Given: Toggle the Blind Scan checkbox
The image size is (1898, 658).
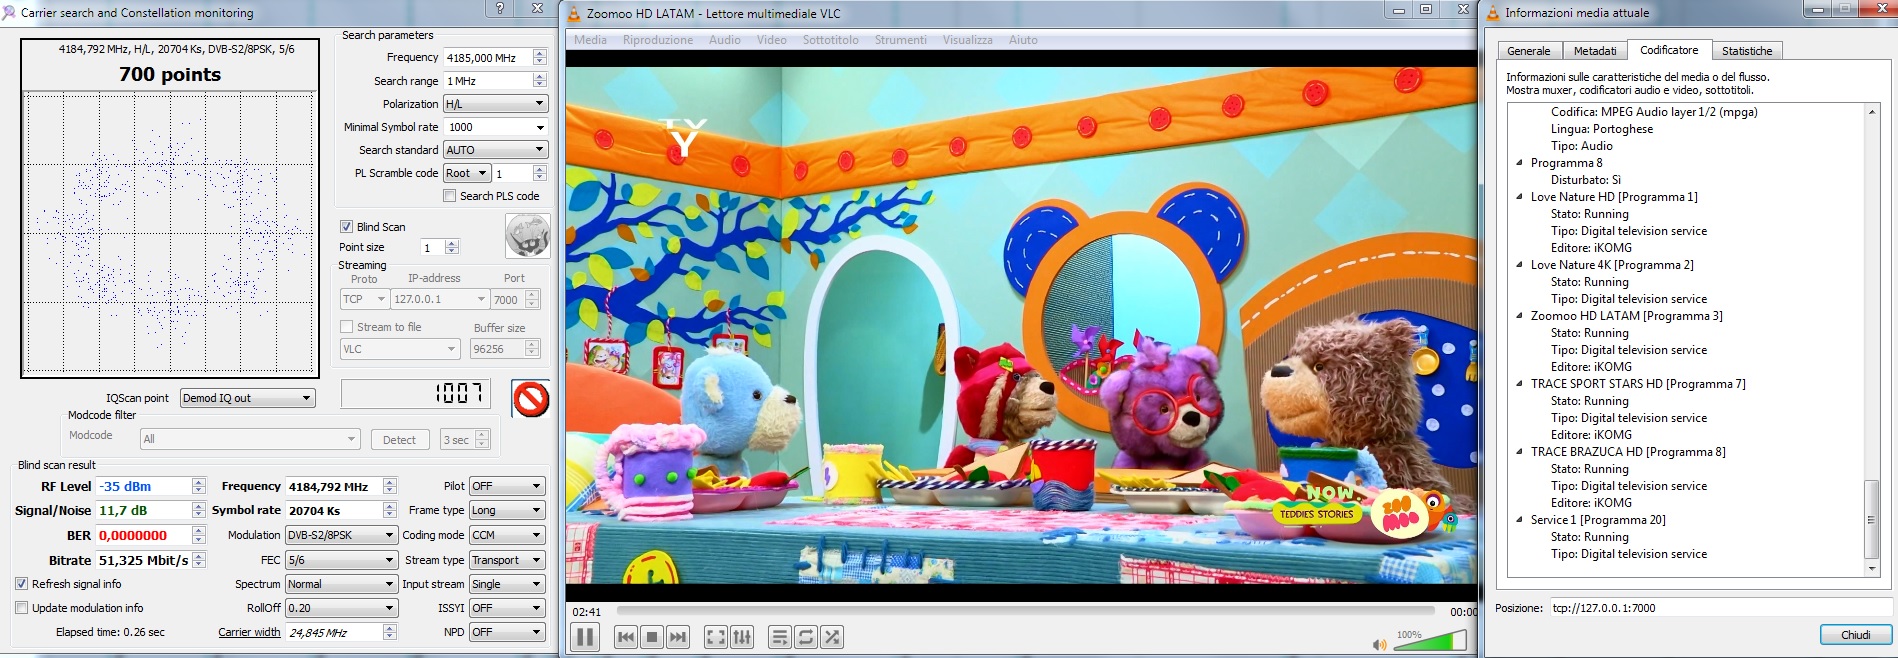Looking at the screenshot, I should click(346, 227).
